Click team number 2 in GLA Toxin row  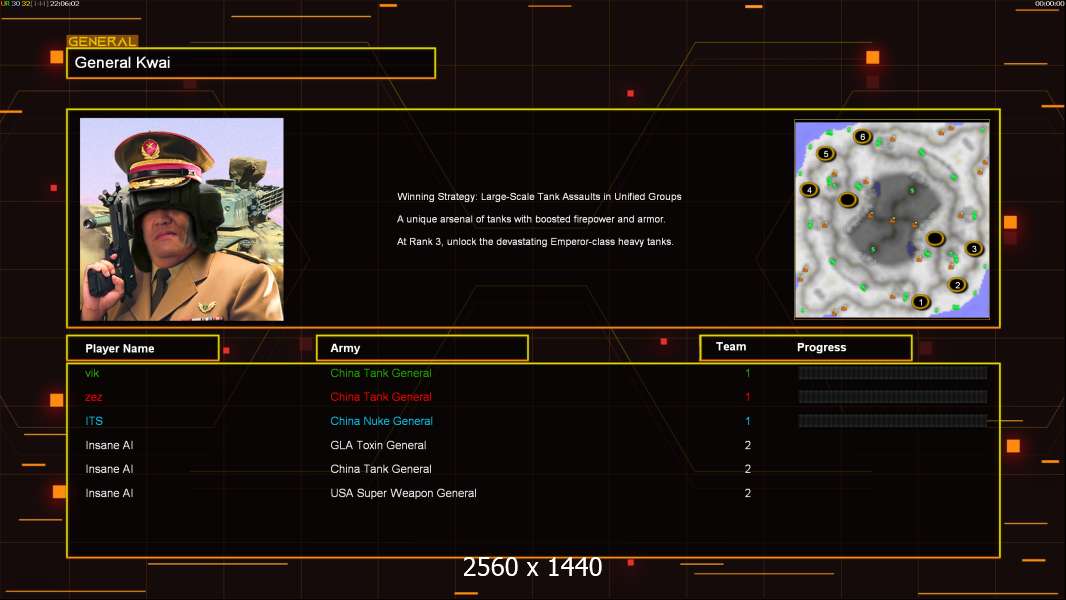[748, 445]
